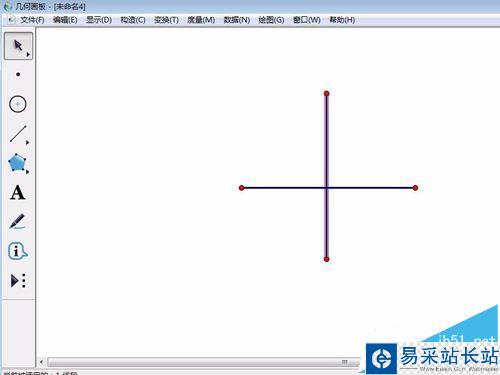Click the document icon beside 文件 menu
Screen dimensions: 500x375
coord(12,20)
